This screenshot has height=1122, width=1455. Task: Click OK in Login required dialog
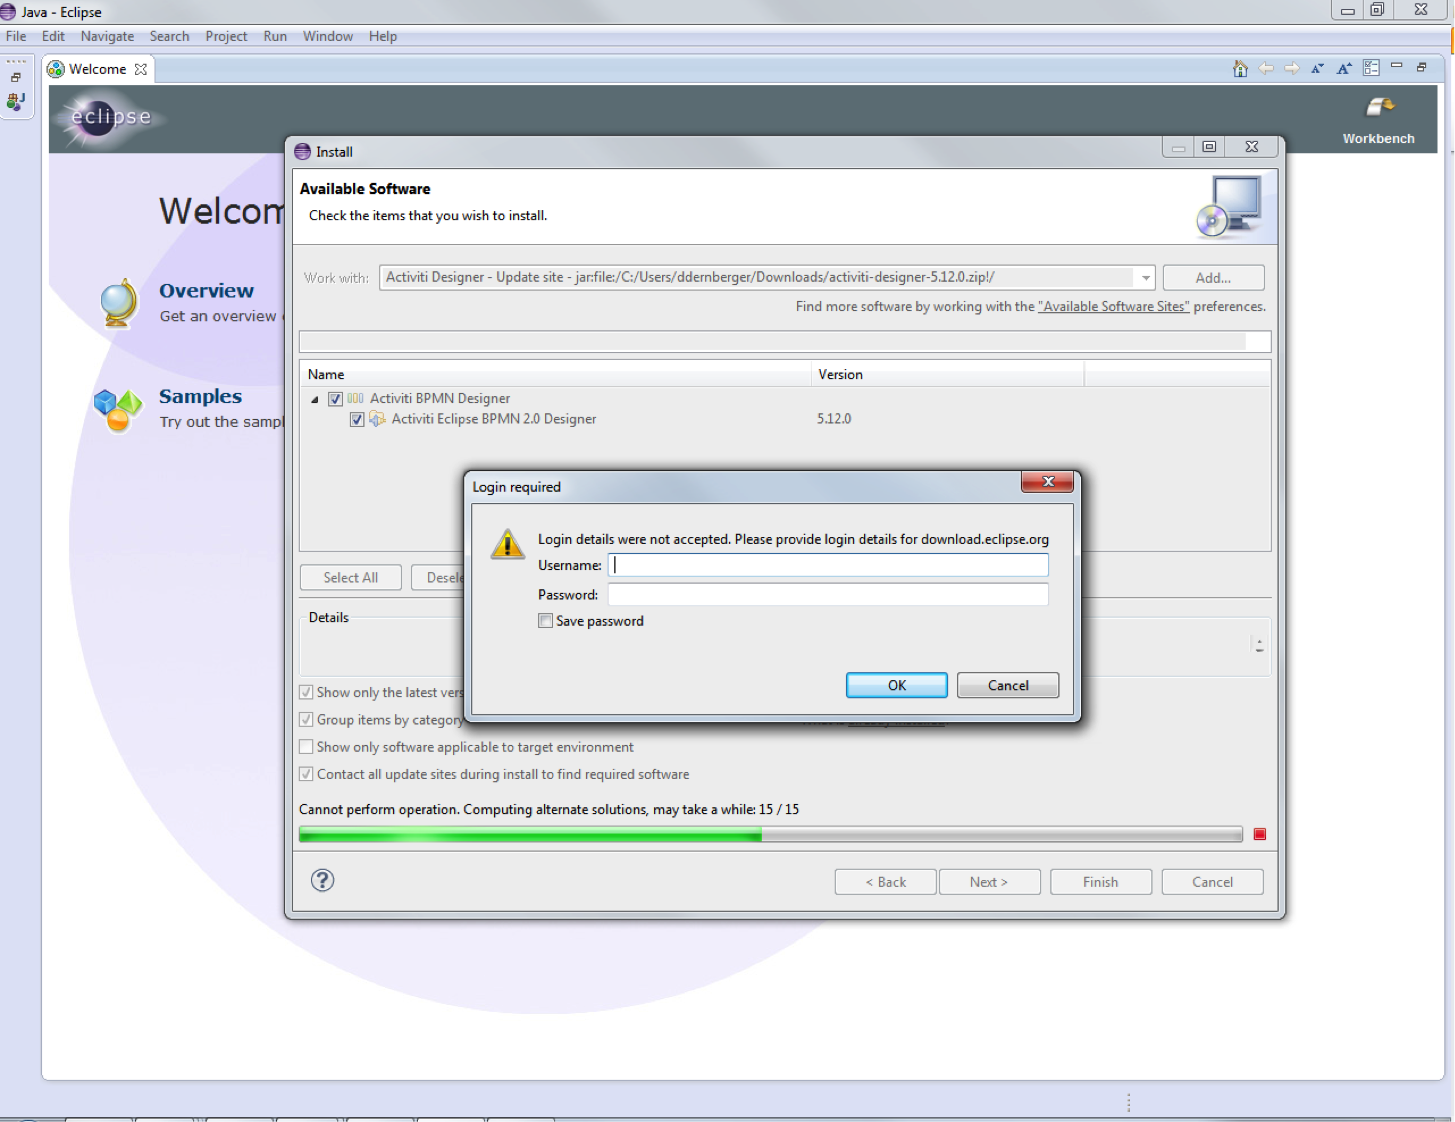tap(896, 685)
